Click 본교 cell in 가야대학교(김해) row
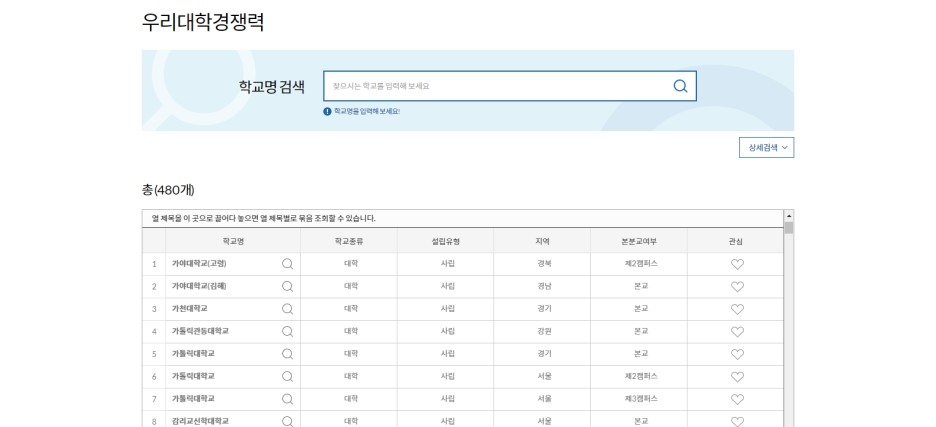Viewport: 936px width, 427px height. [x=641, y=286]
